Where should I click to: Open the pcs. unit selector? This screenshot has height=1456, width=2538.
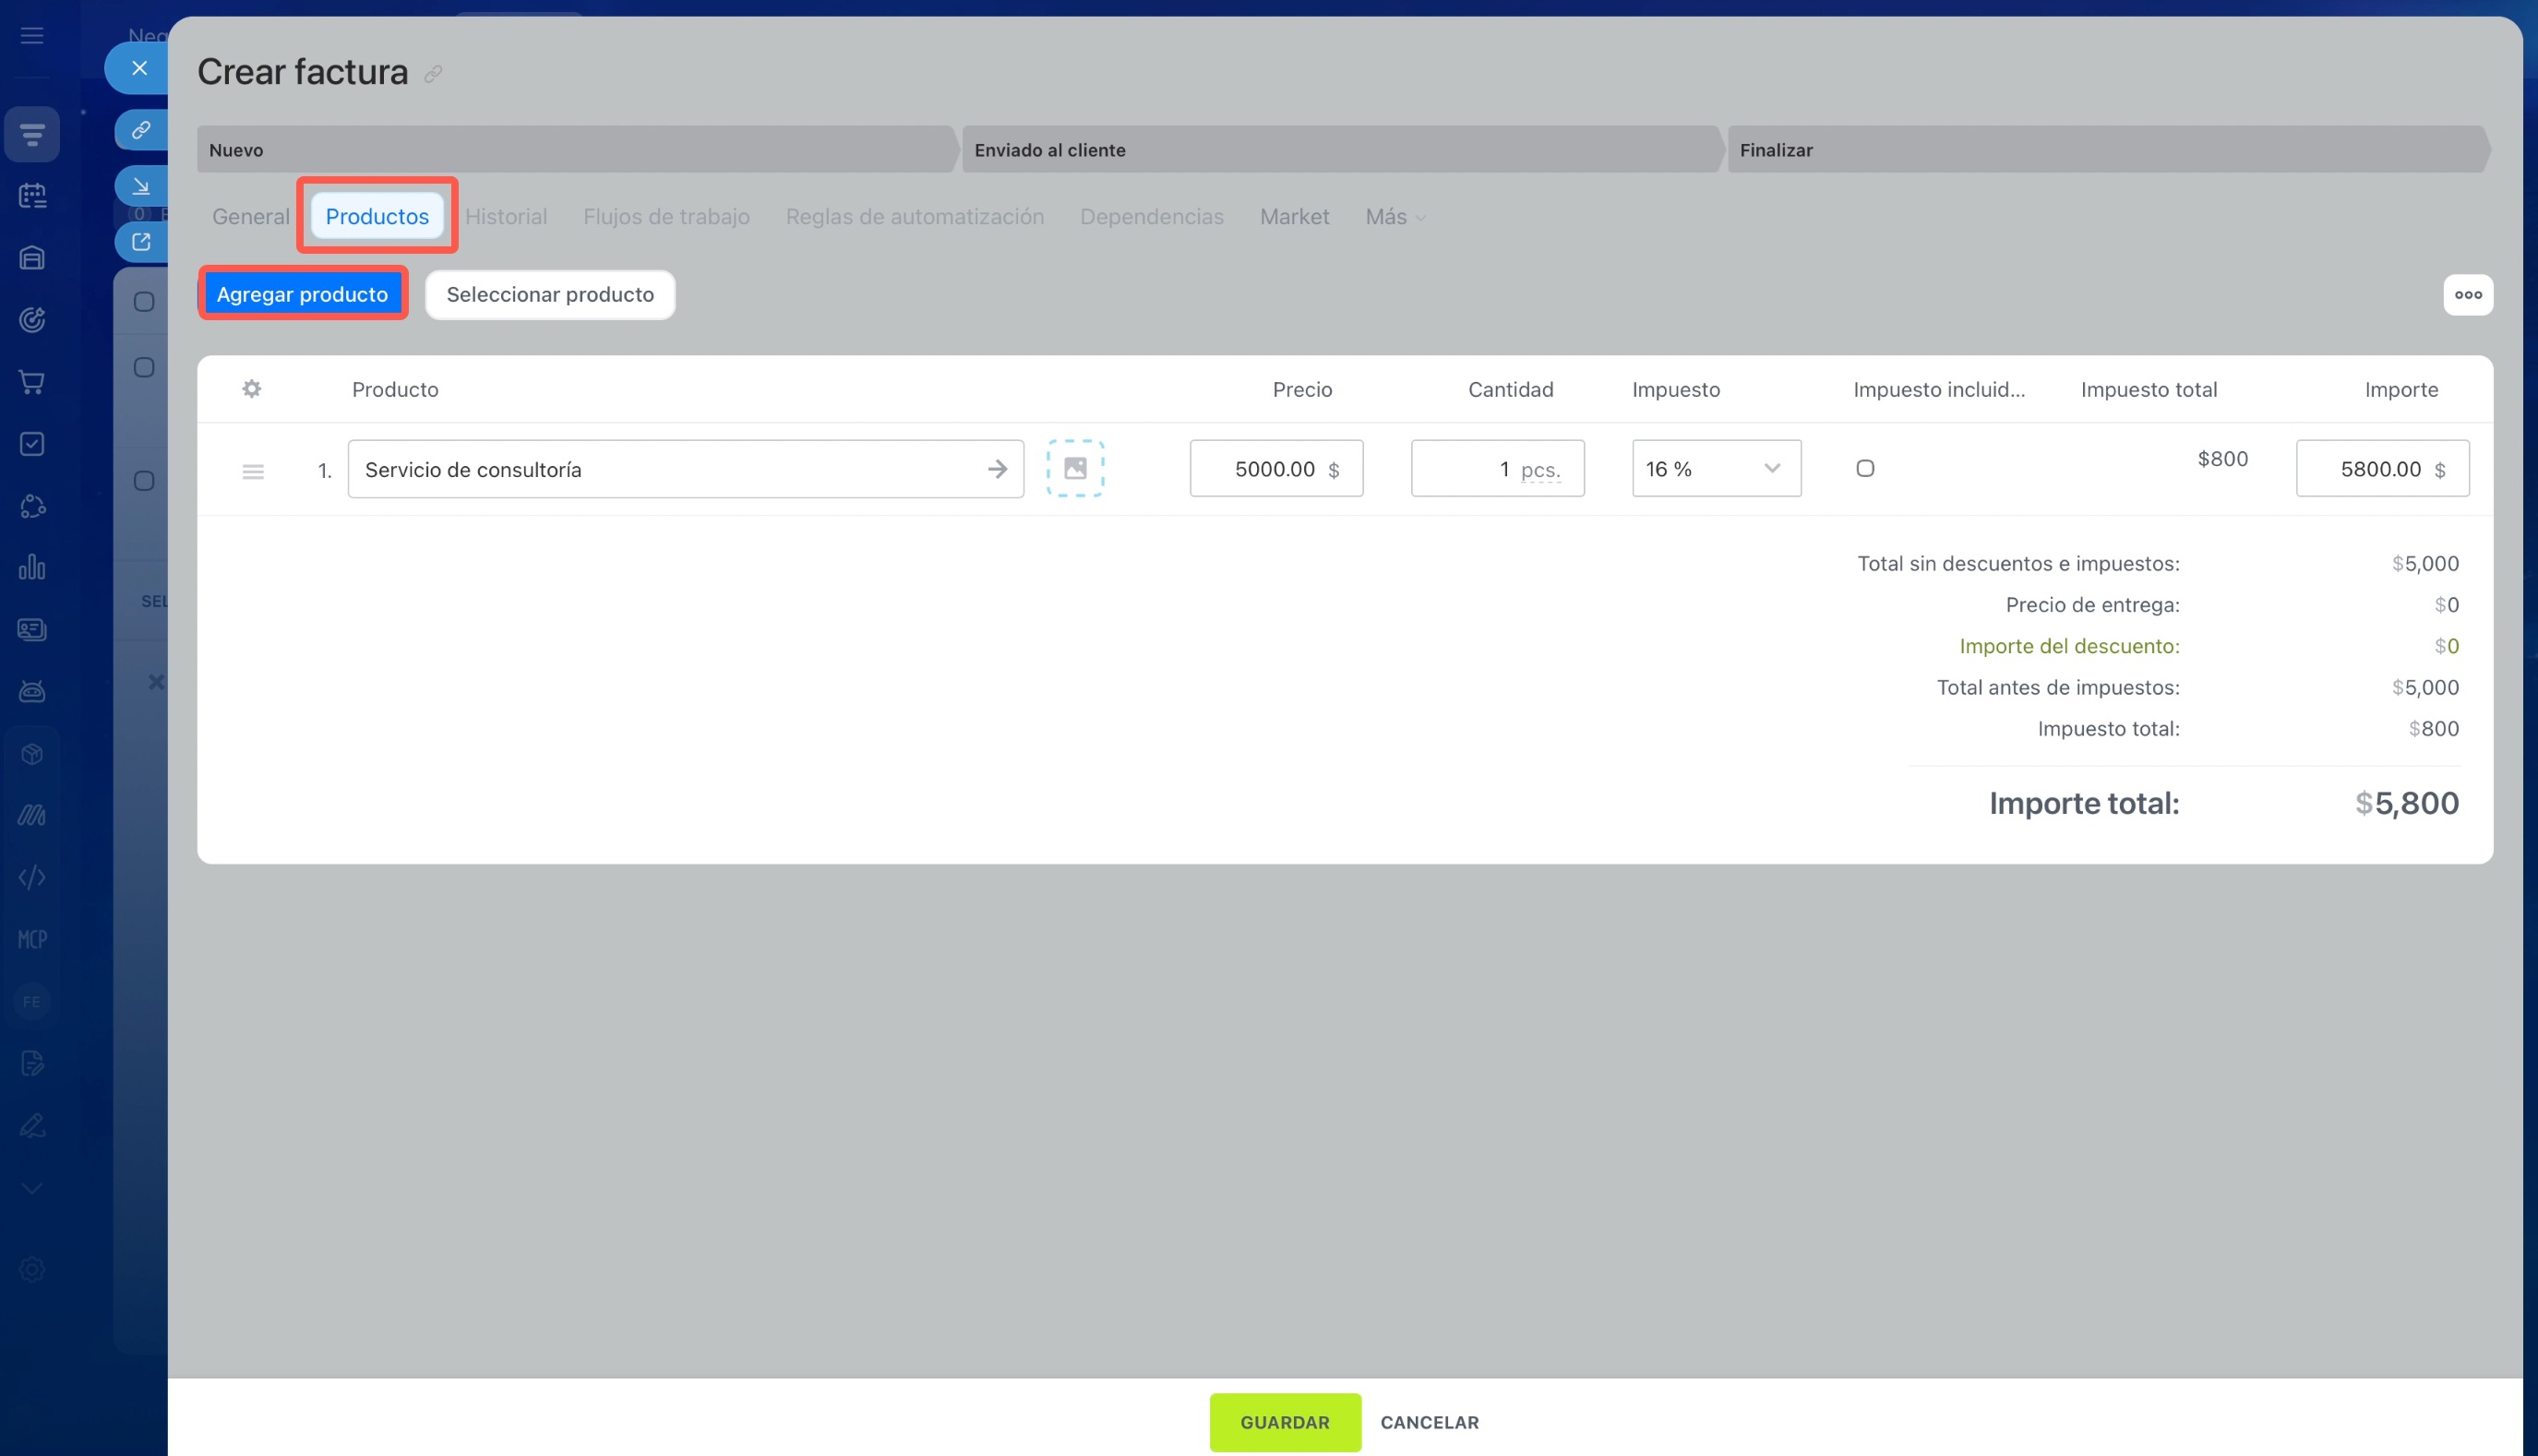(x=1540, y=470)
